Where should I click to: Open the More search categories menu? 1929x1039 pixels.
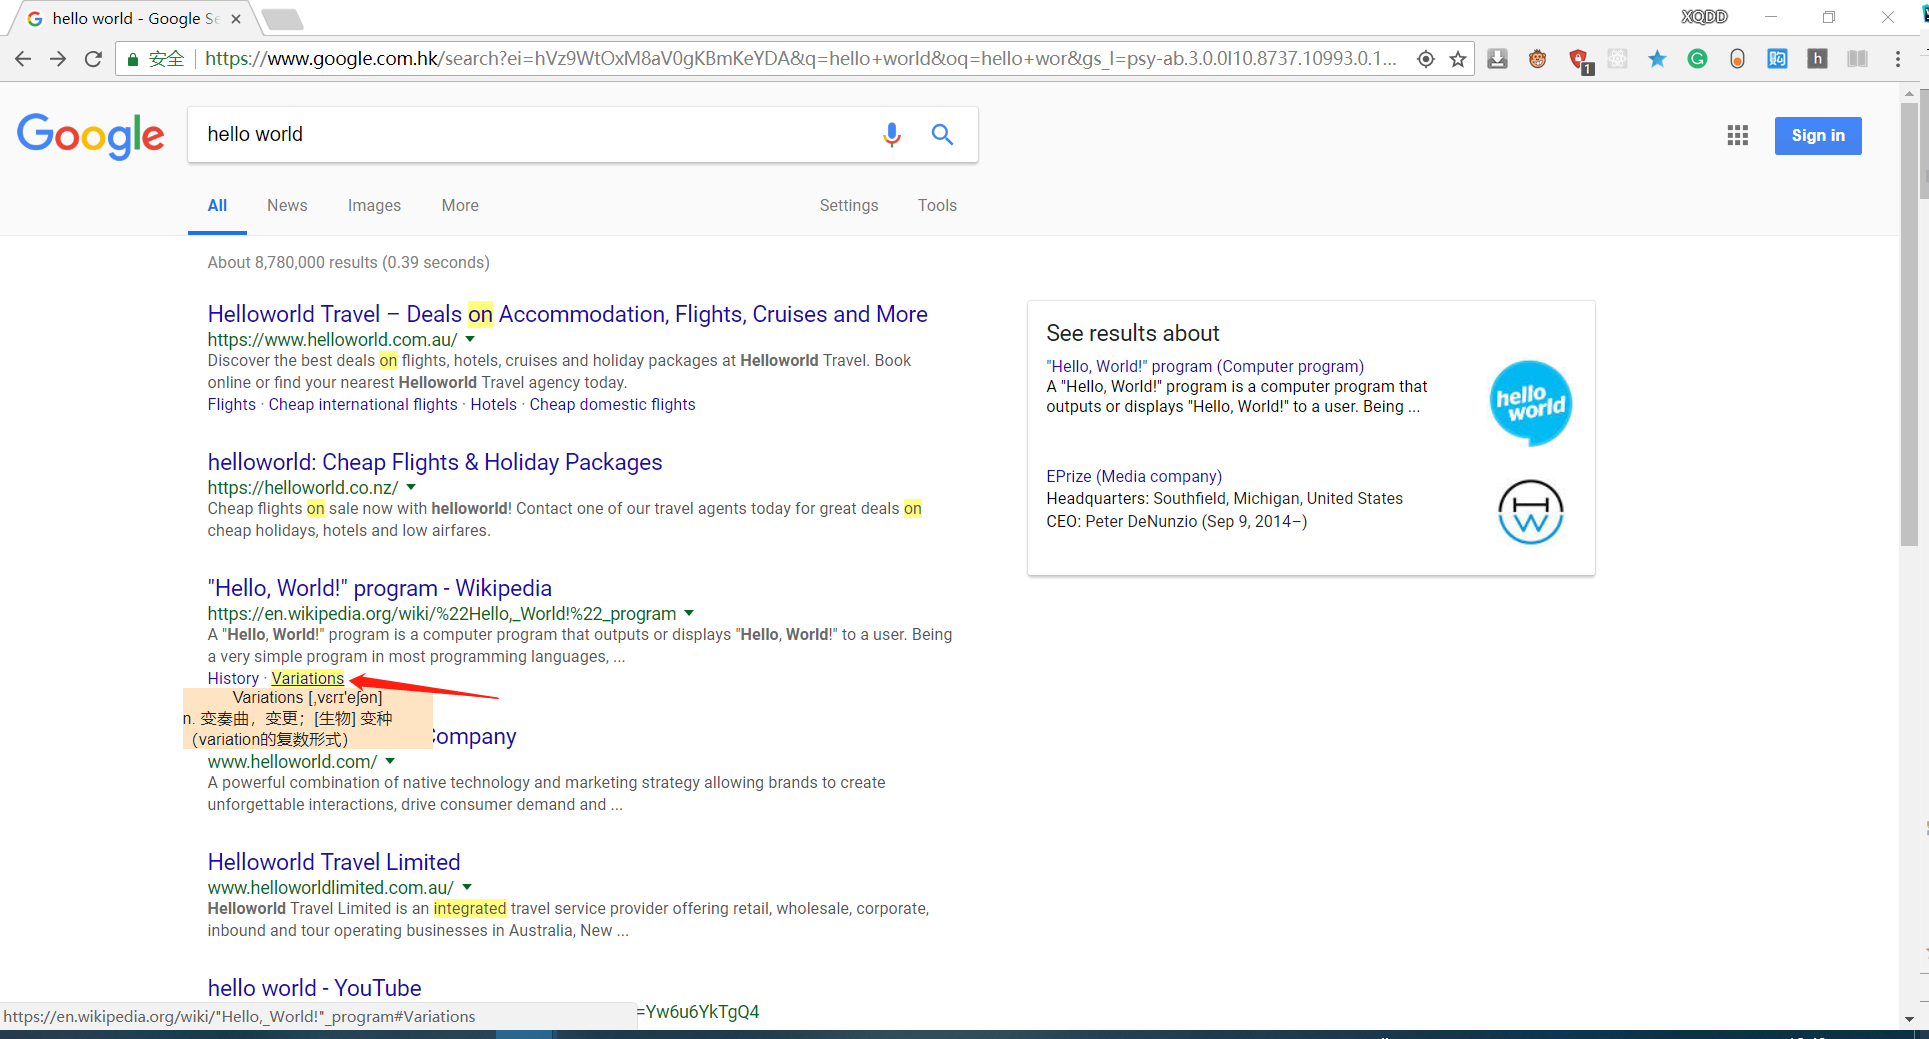460,205
